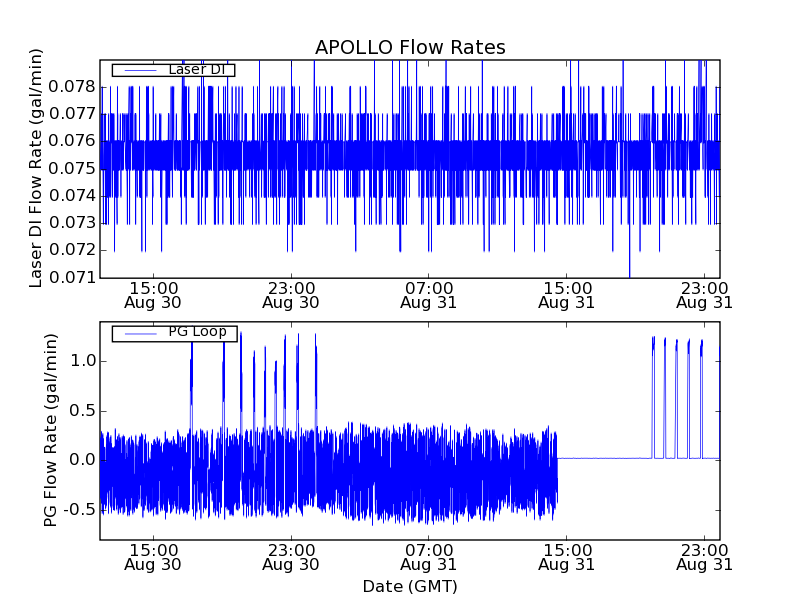Click bottom plot's 23:00 Aug 31 tick label
The height and width of the screenshot is (600, 800).
click(x=704, y=557)
